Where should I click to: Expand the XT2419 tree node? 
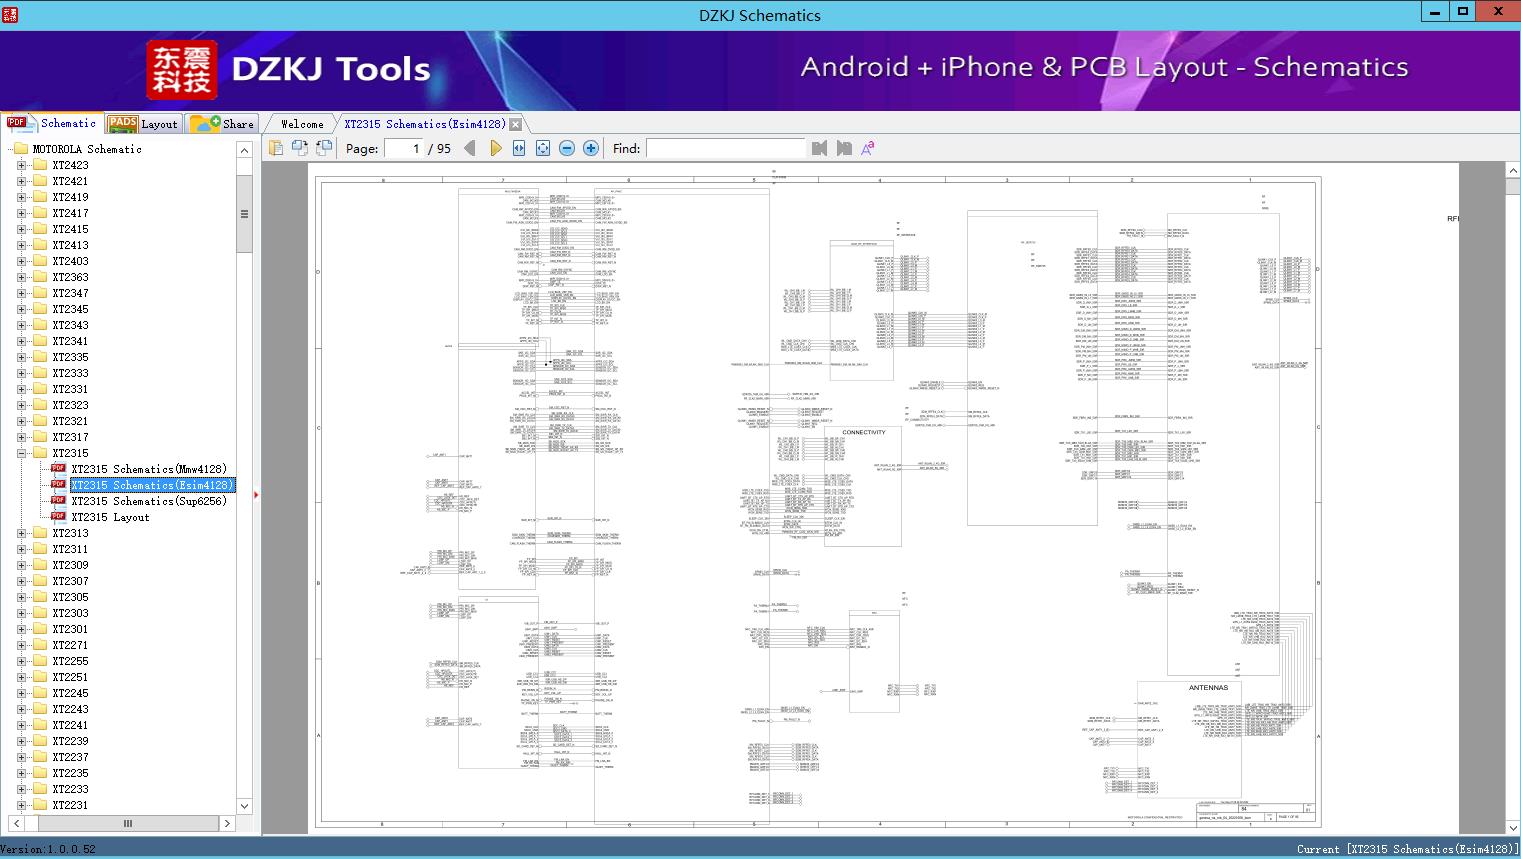pos(22,197)
